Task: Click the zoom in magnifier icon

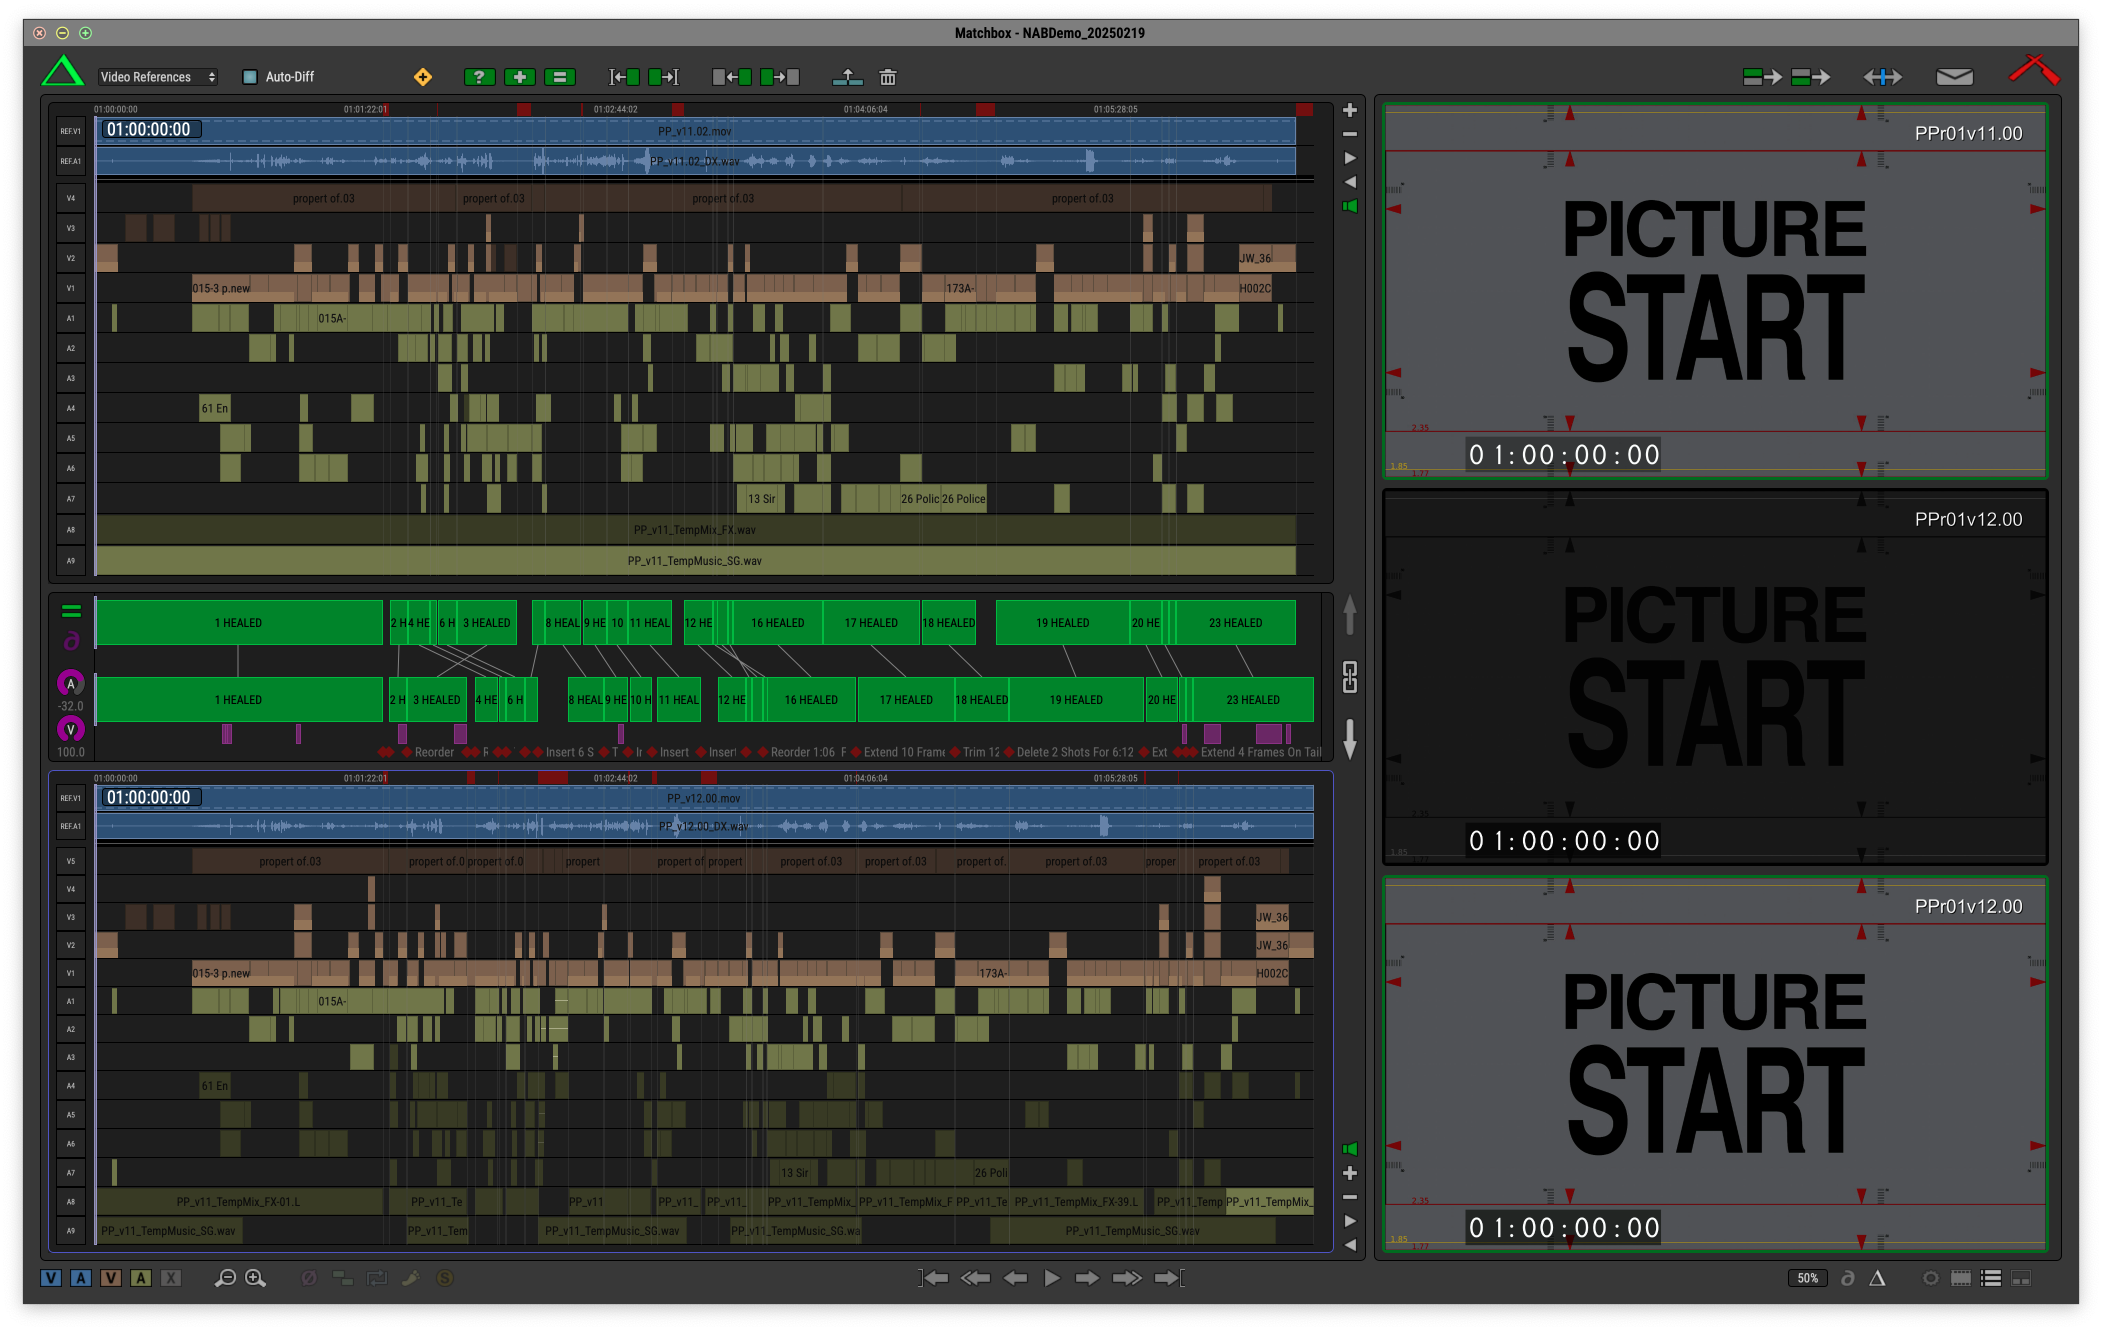Action: point(256,1278)
